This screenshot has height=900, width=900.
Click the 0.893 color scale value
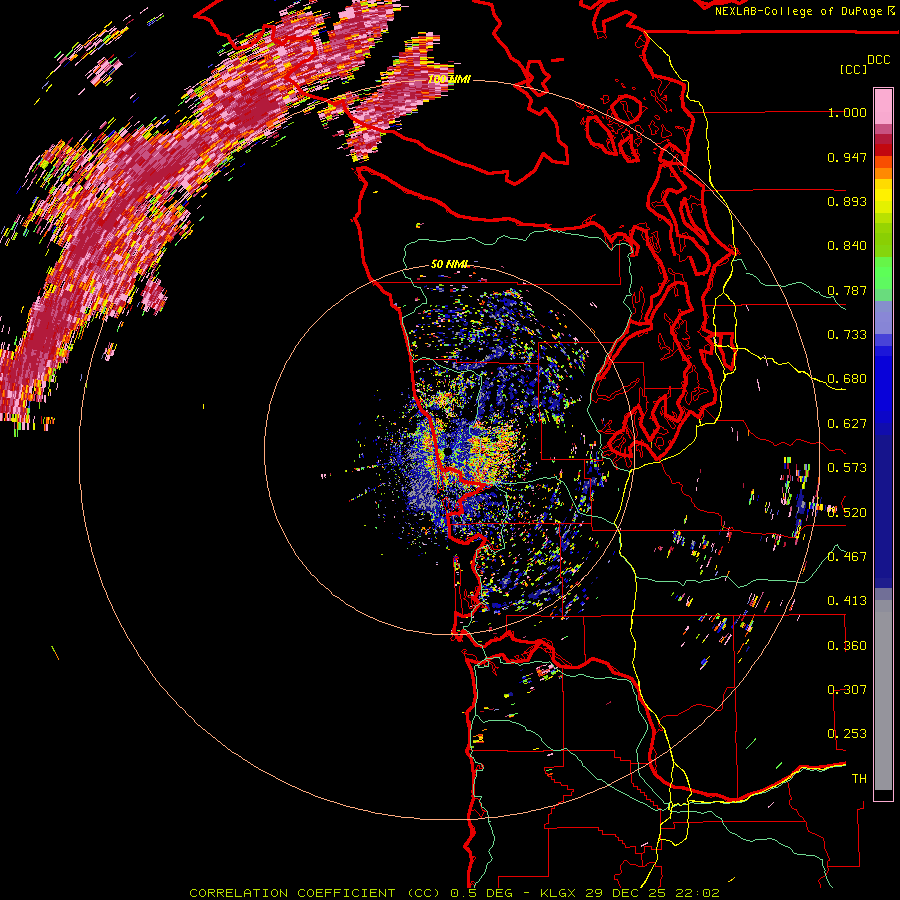pos(847,201)
